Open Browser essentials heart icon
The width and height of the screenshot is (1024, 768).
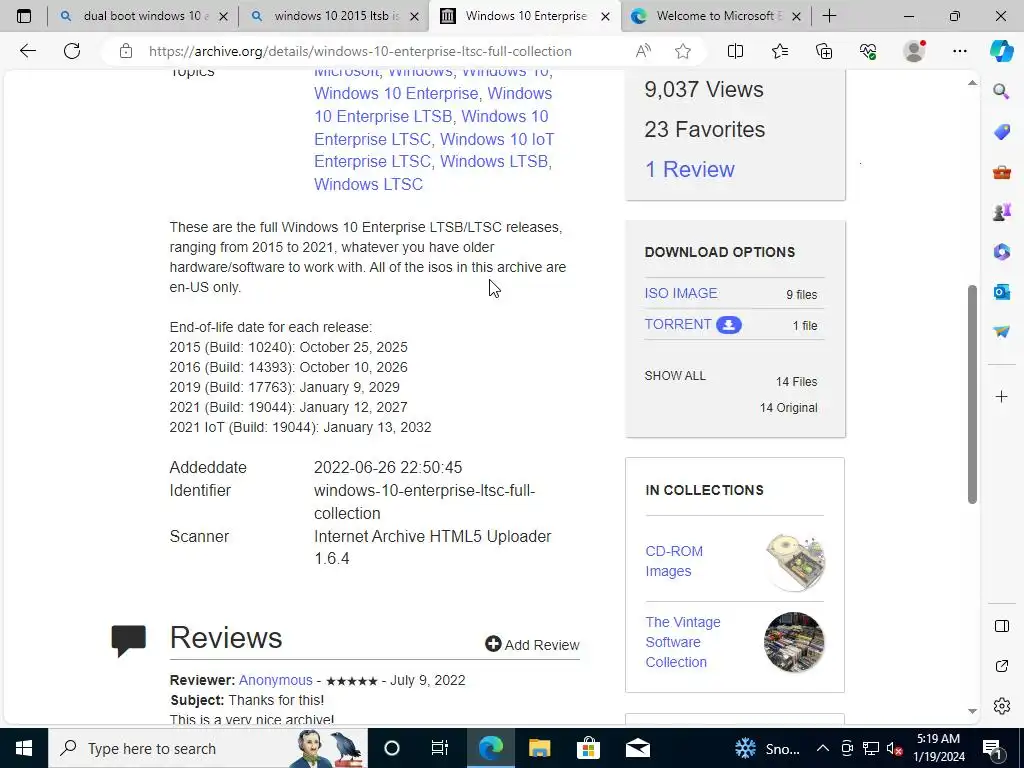tap(868, 51)
